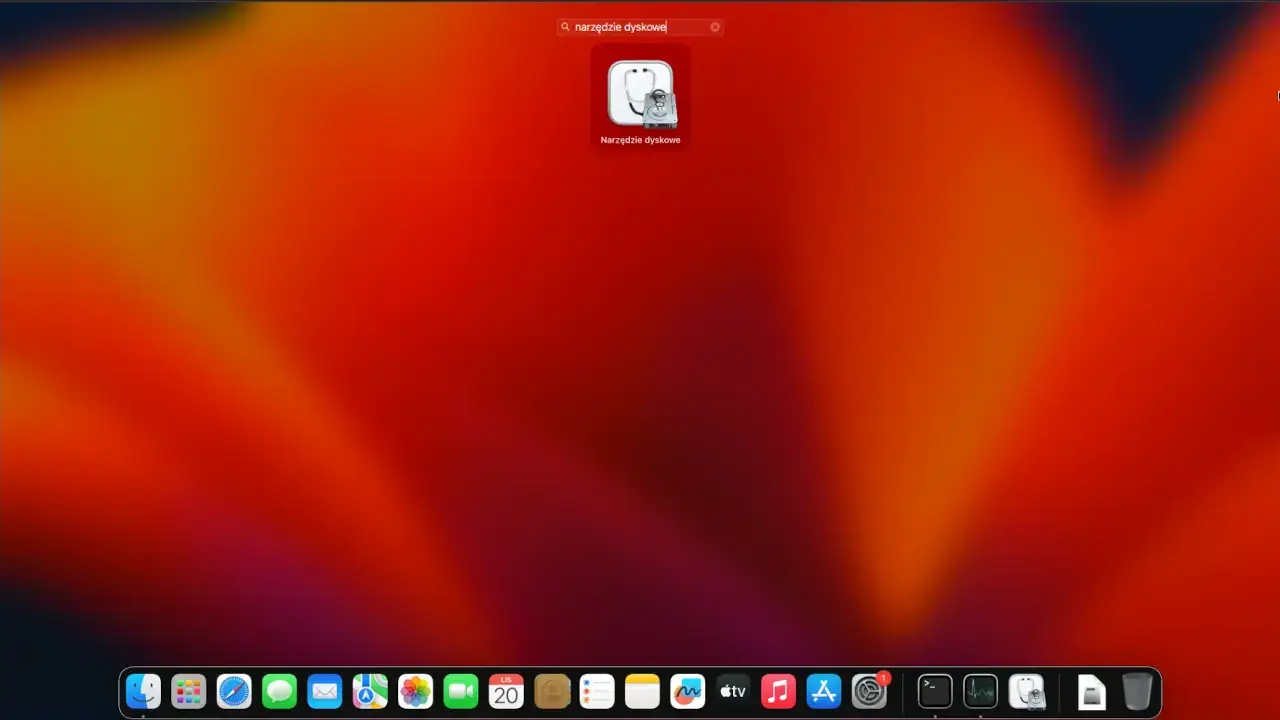Click the Launchpad search input field
This screenshot has height=720, width=1280.
click(x=640, y=27)
